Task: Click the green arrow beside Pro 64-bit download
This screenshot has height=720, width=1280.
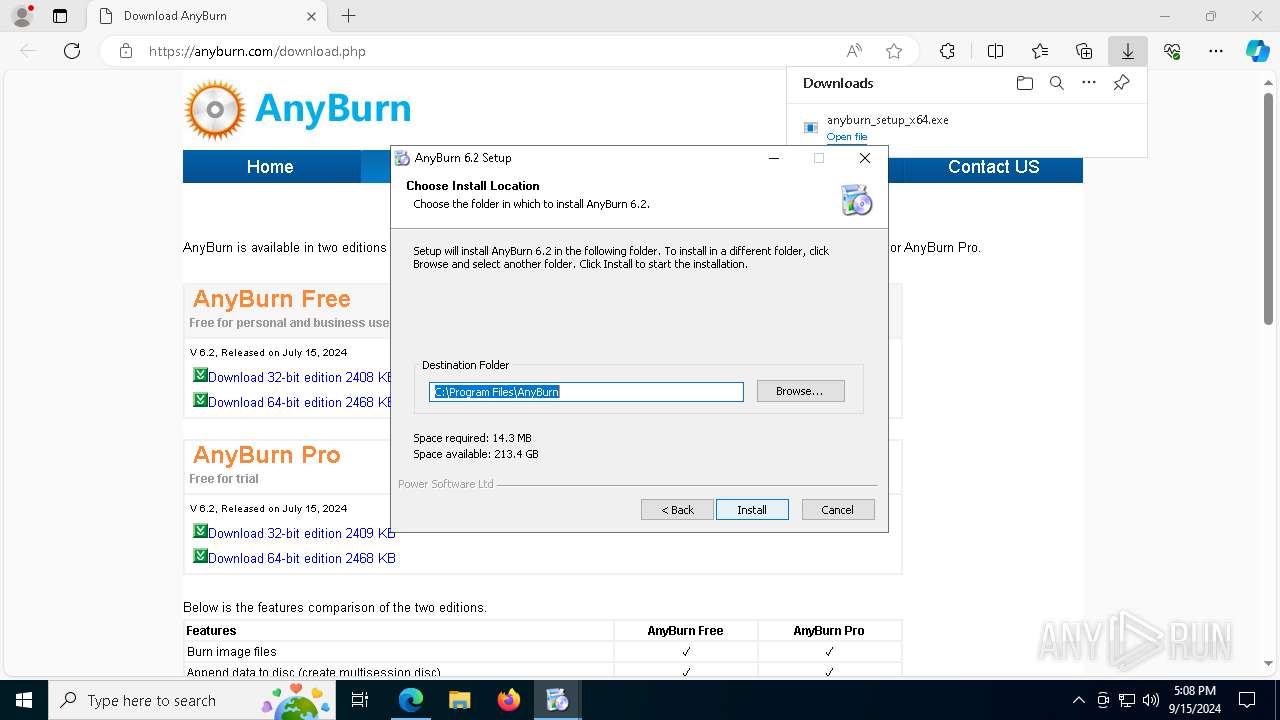Action: point(200,556)
